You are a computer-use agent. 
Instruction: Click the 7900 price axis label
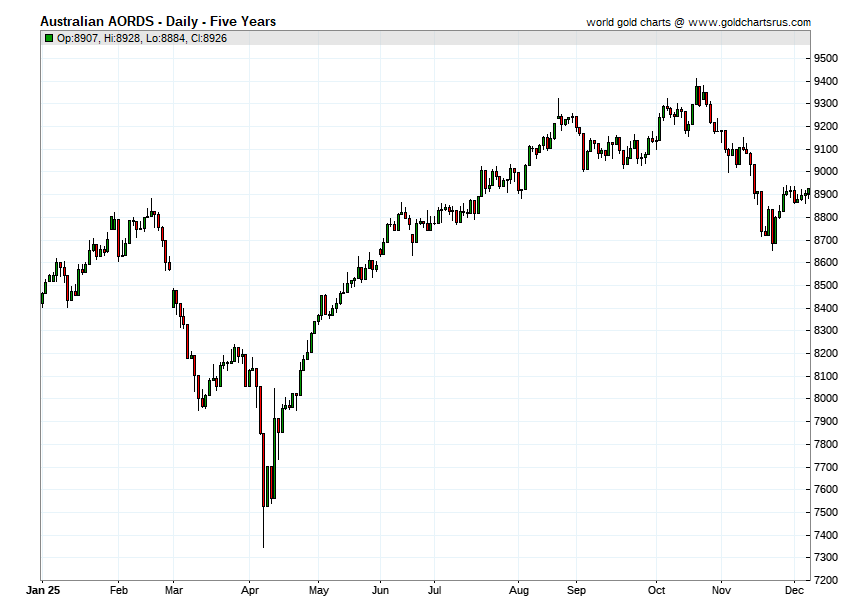coord(826,421)
